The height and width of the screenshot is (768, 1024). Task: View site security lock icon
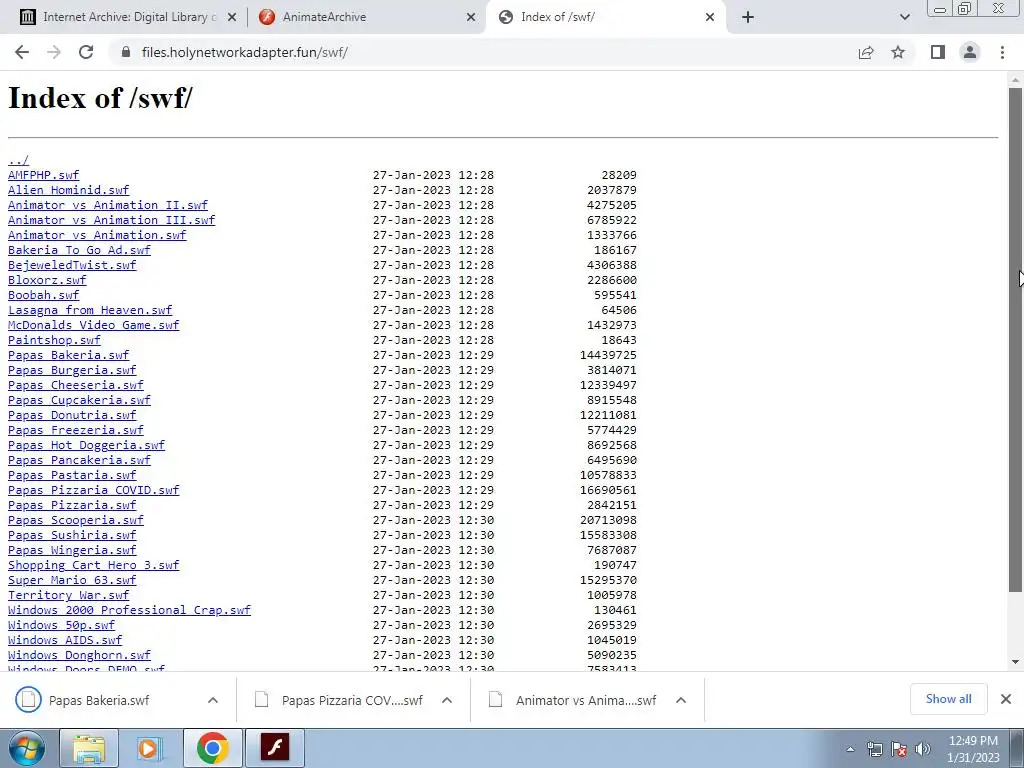pos(126,52)
